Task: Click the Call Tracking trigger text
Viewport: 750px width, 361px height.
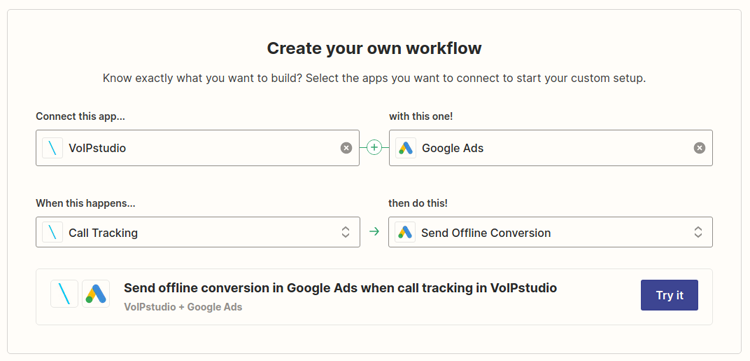Action: tap(103, 233)
